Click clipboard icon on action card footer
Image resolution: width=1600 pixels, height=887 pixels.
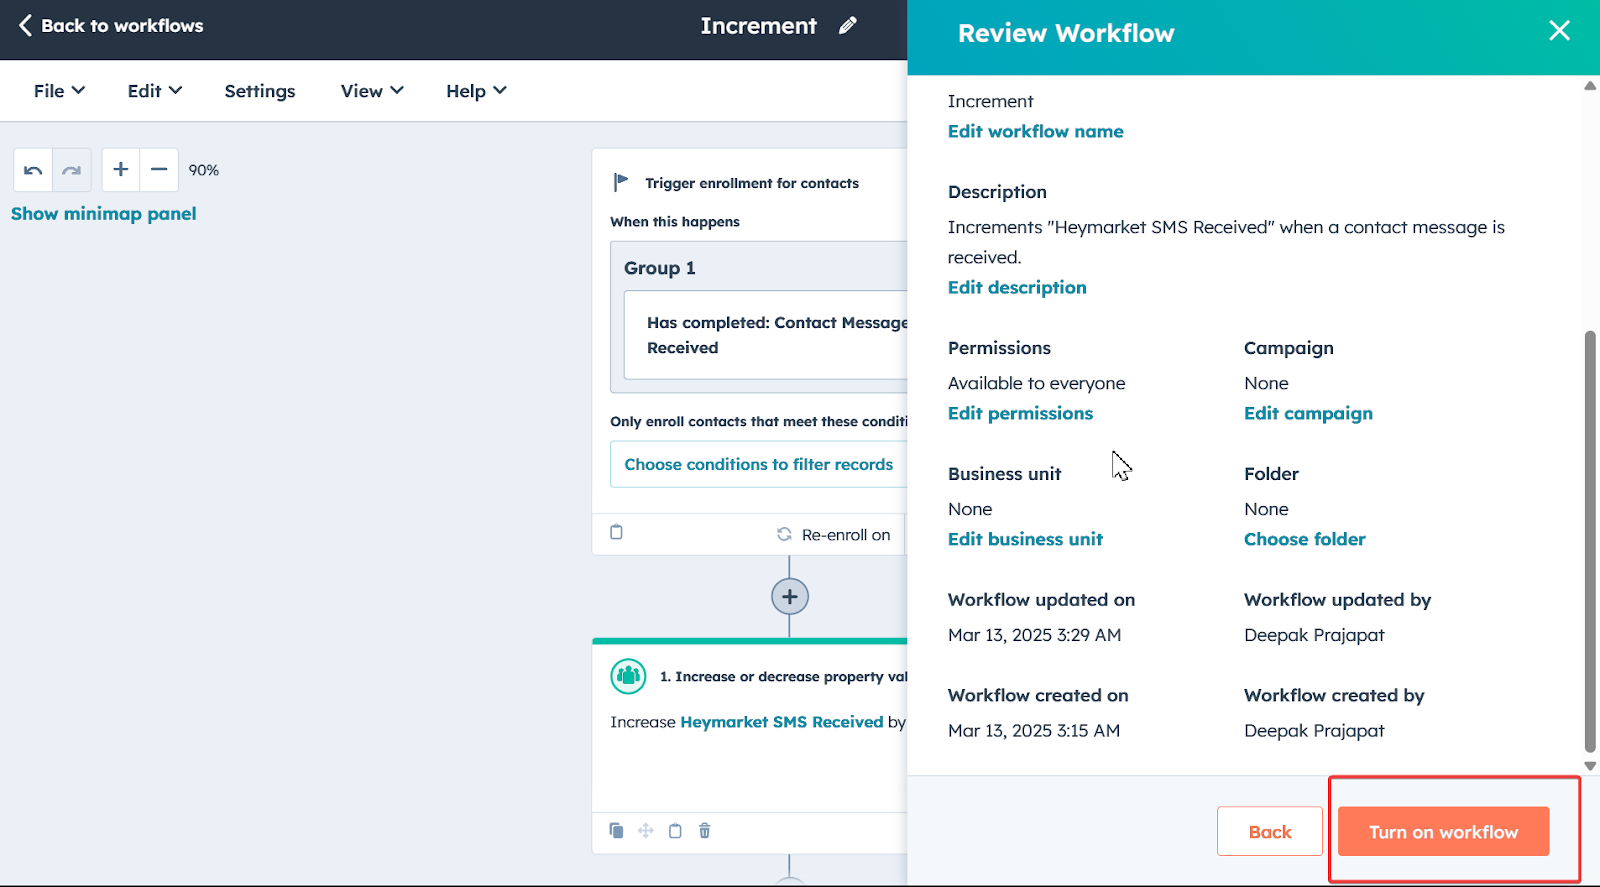pos(675,831)
